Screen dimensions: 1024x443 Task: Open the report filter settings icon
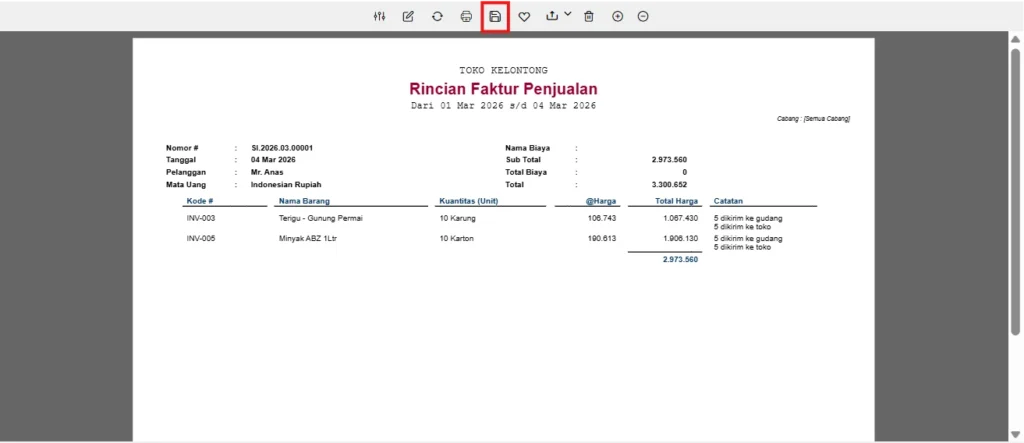(x=379, y=16)
